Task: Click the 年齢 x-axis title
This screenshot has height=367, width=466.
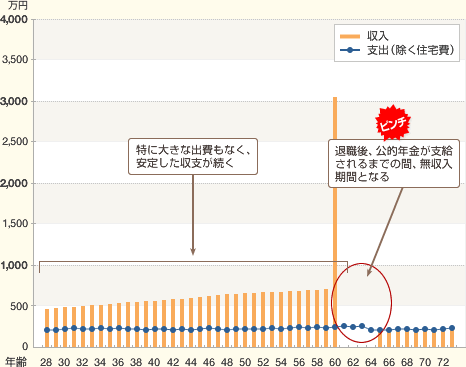Action: pyautogui.click(x=15, y=361)
